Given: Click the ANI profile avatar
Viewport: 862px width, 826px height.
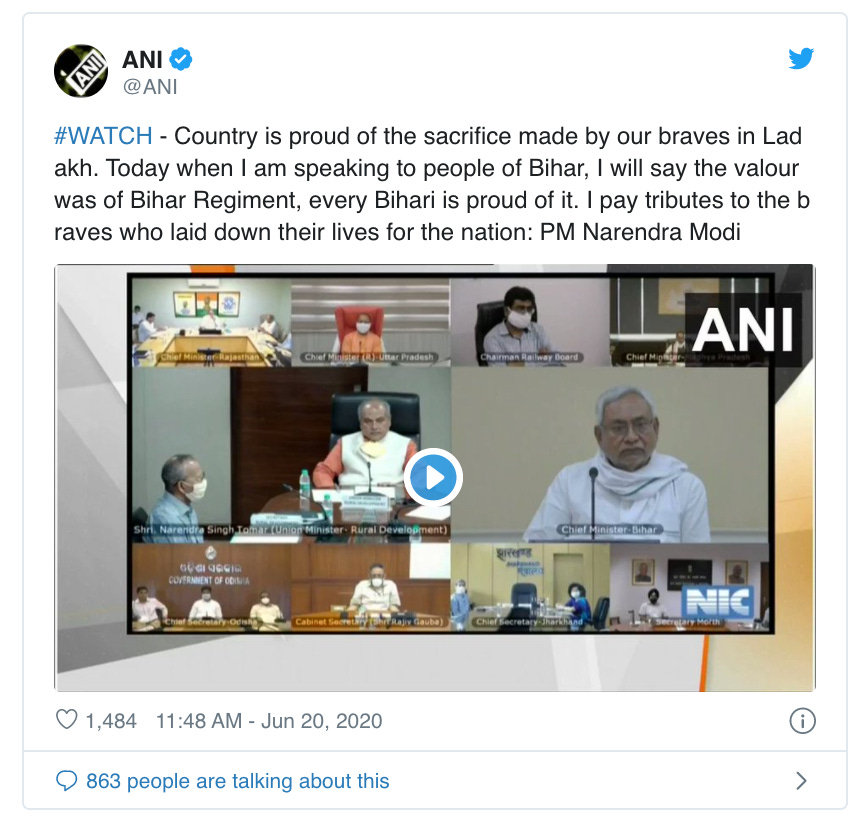Looking at the screenshot, I should (81, 71).
